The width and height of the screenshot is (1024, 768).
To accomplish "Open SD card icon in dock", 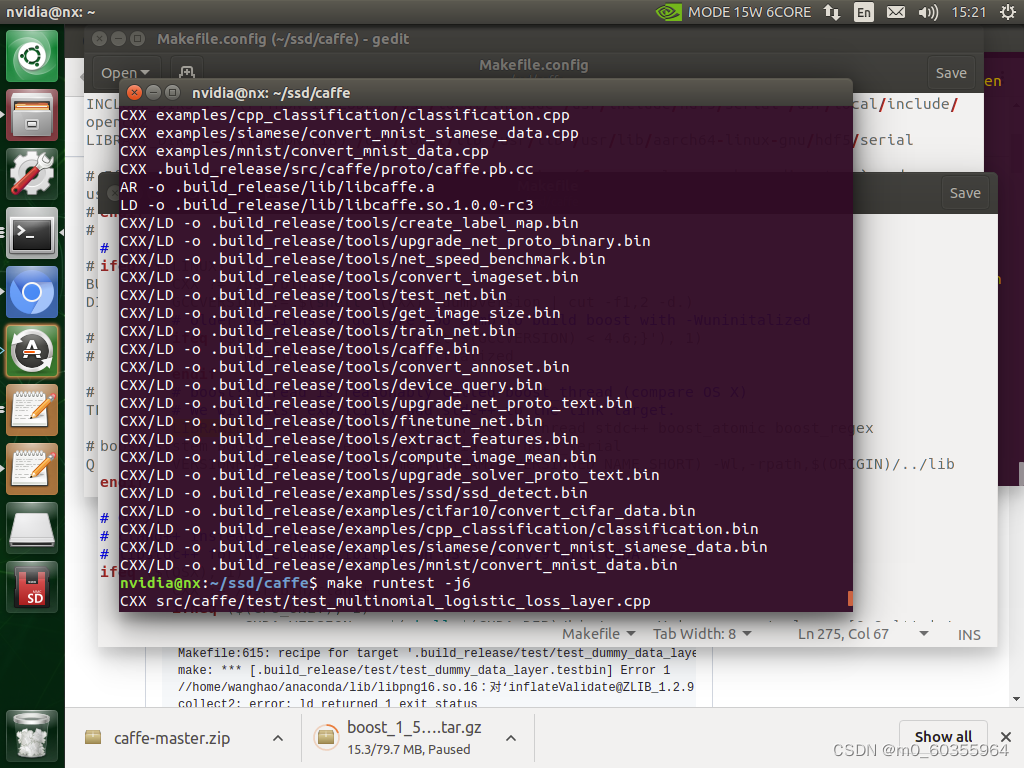I will point(32,587).
